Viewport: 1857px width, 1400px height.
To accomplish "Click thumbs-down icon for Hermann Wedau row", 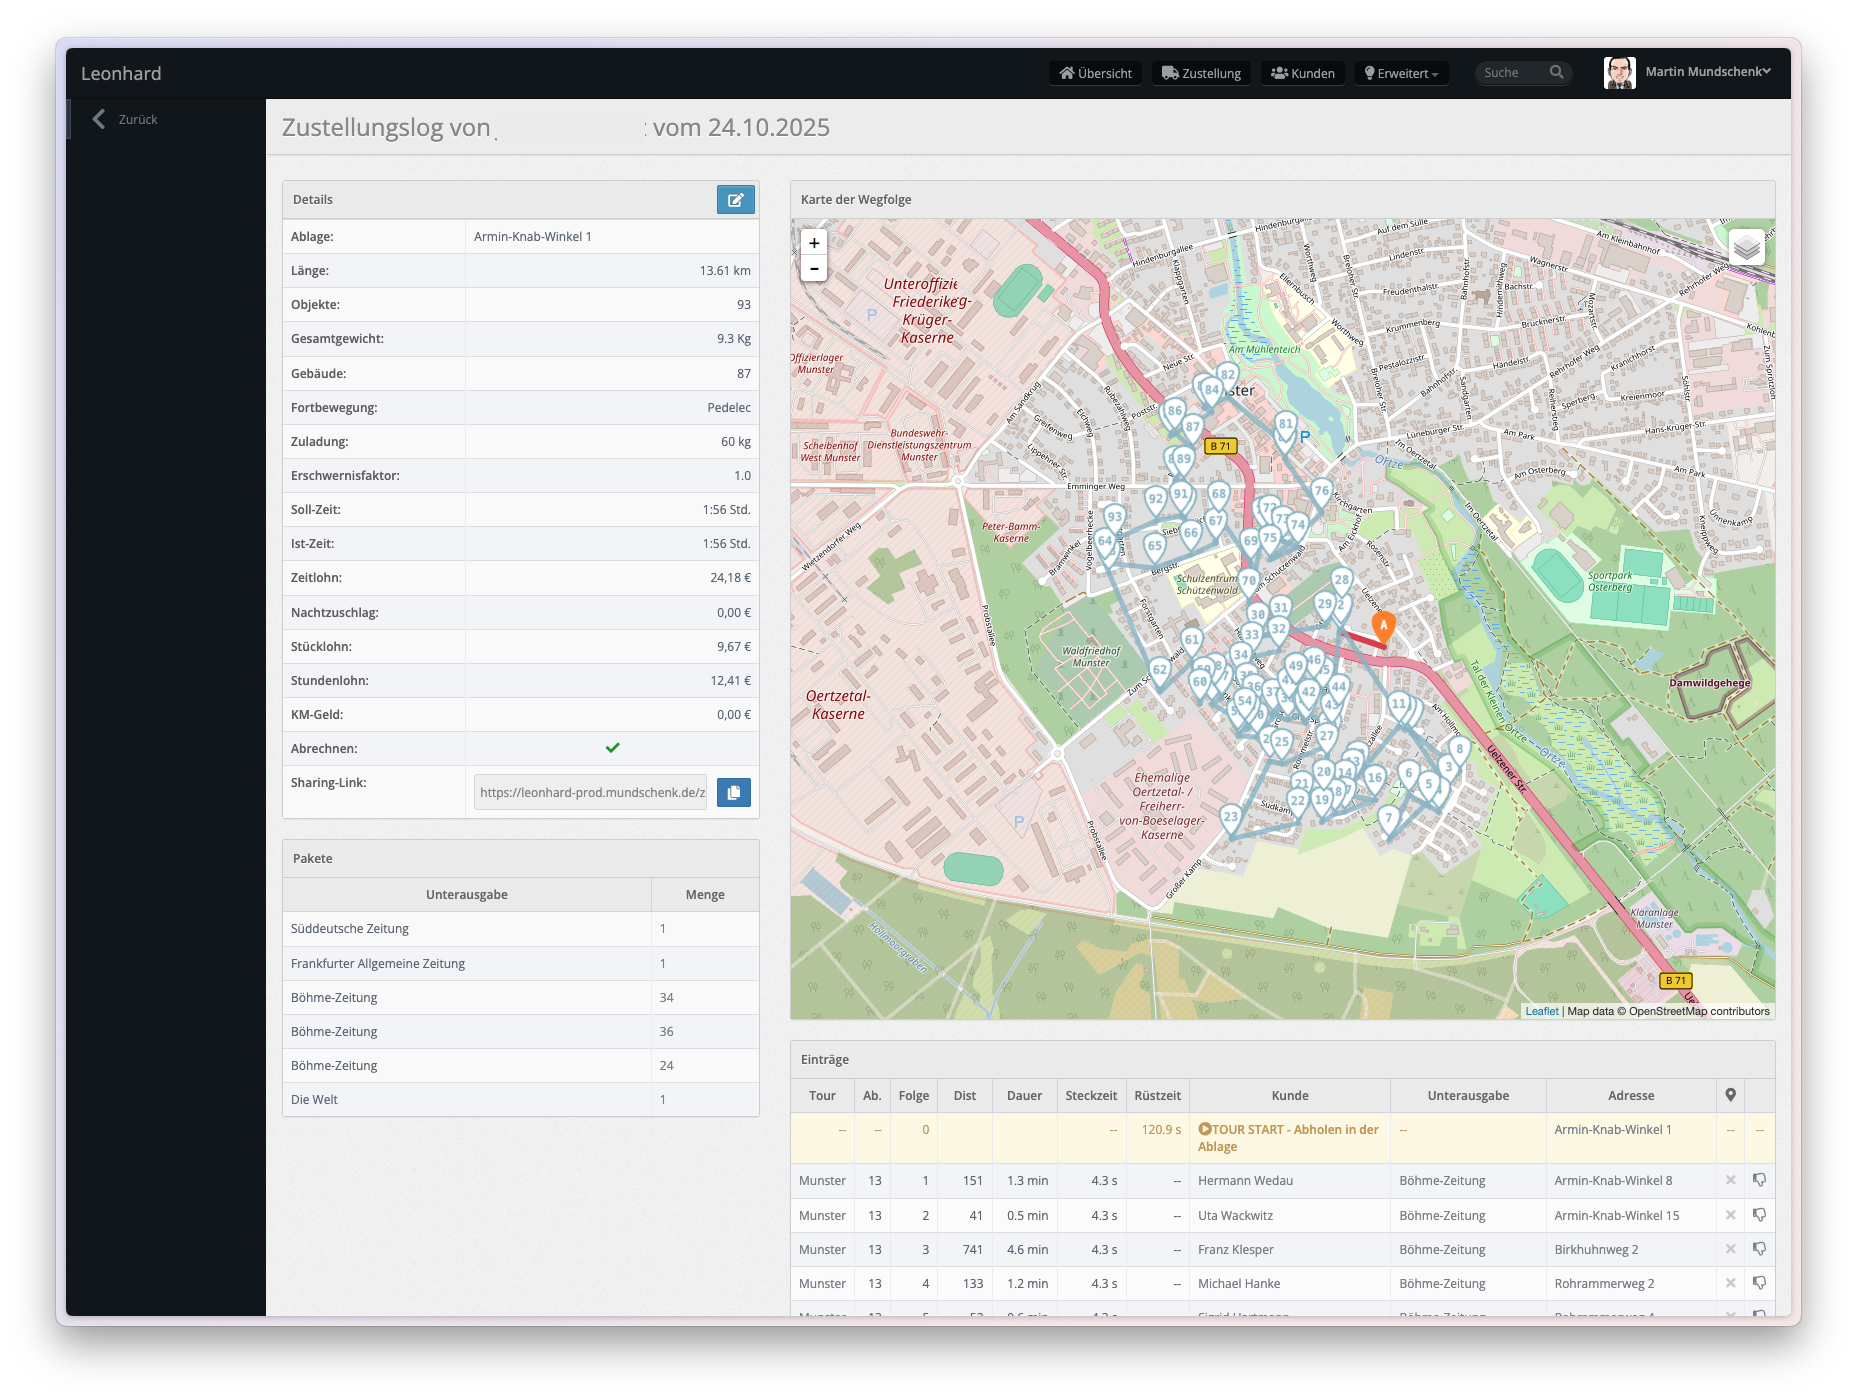I will click(x=1759, y=1181).
